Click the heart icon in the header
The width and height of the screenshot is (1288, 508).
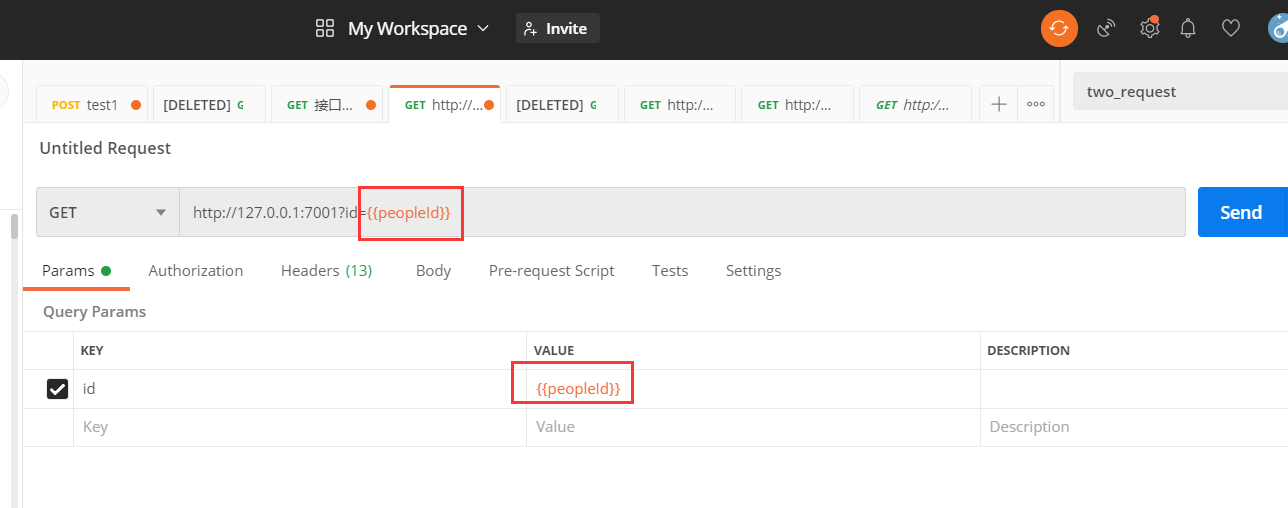click(1231, 28)
